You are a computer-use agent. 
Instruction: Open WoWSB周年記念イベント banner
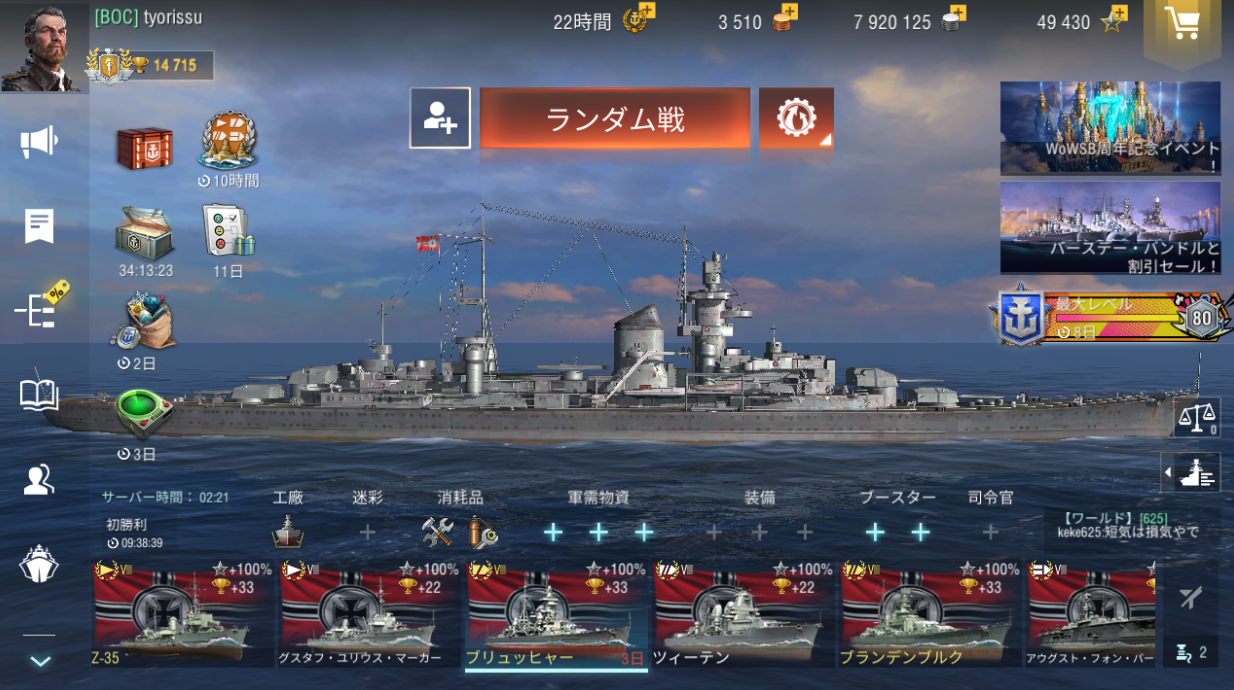1110,128
